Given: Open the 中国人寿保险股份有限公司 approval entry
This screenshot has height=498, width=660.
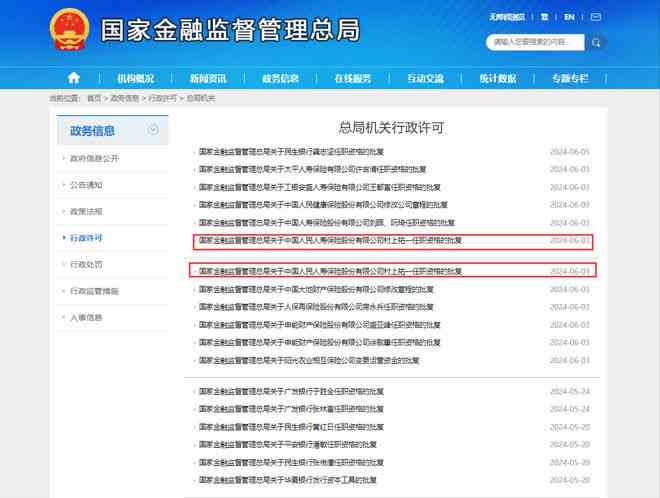Looking at the screenshot, I should [x=327, y=222].
